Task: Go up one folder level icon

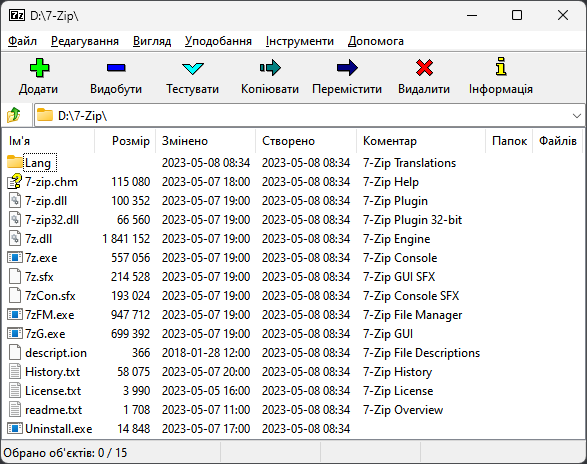Action: click(14, 115)
